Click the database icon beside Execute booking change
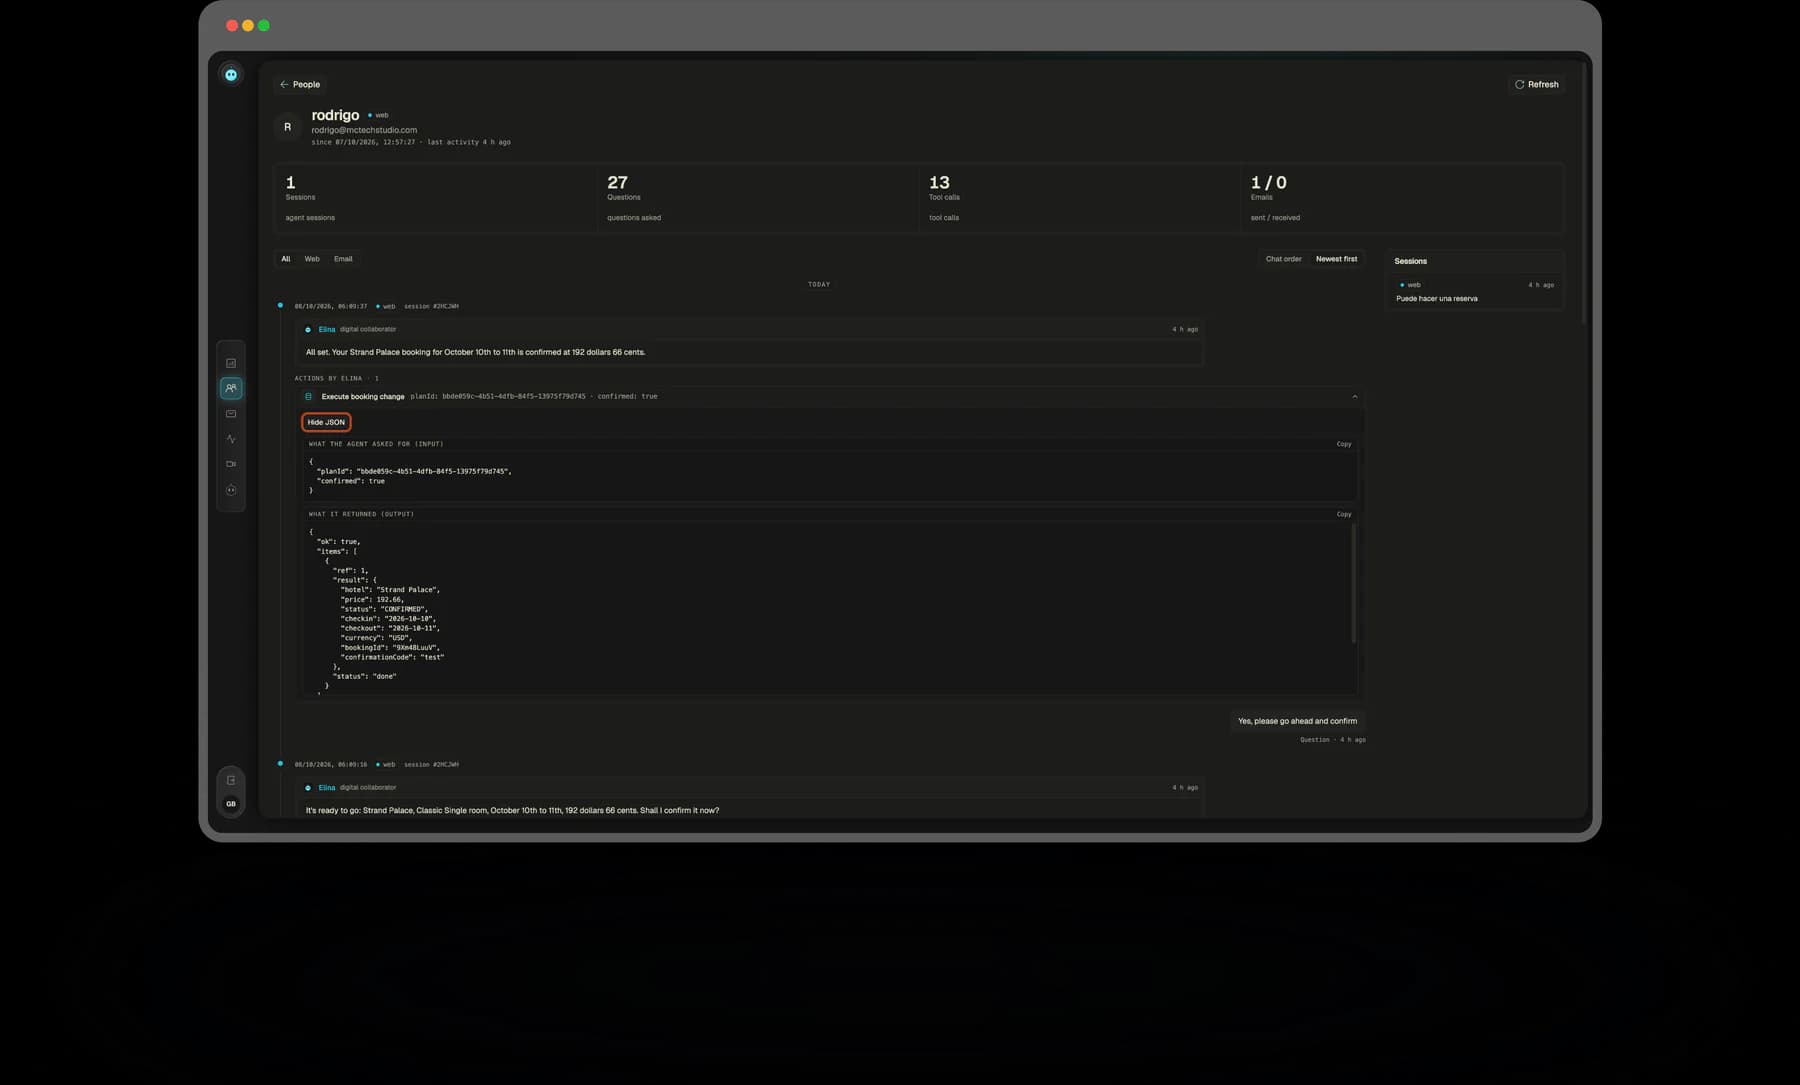This screenshot has width=1800, height=1085. [x=308, y=397]
